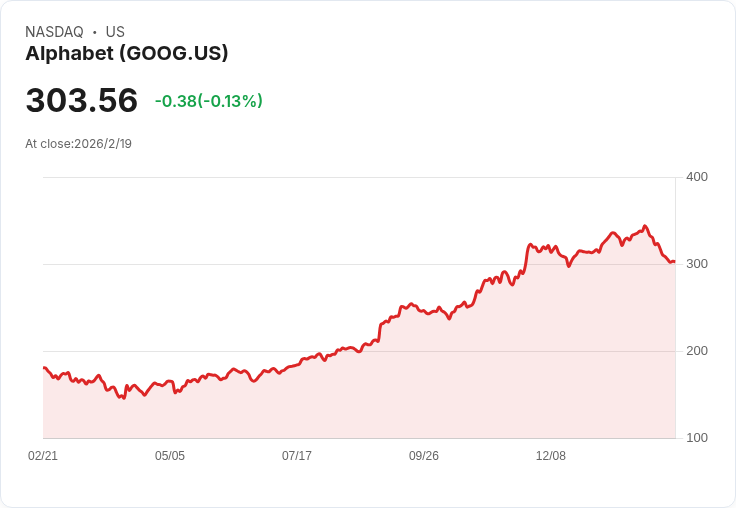Select the 07/17 date on the x-axis
Viewport: 736px width, 508px height.
click(x=297, y=456)
